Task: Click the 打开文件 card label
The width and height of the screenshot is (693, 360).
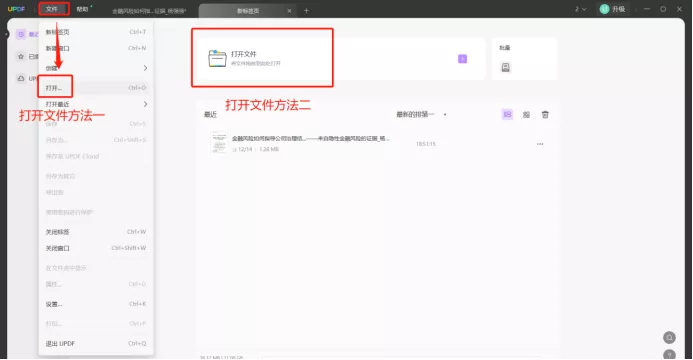Action: 244,54
